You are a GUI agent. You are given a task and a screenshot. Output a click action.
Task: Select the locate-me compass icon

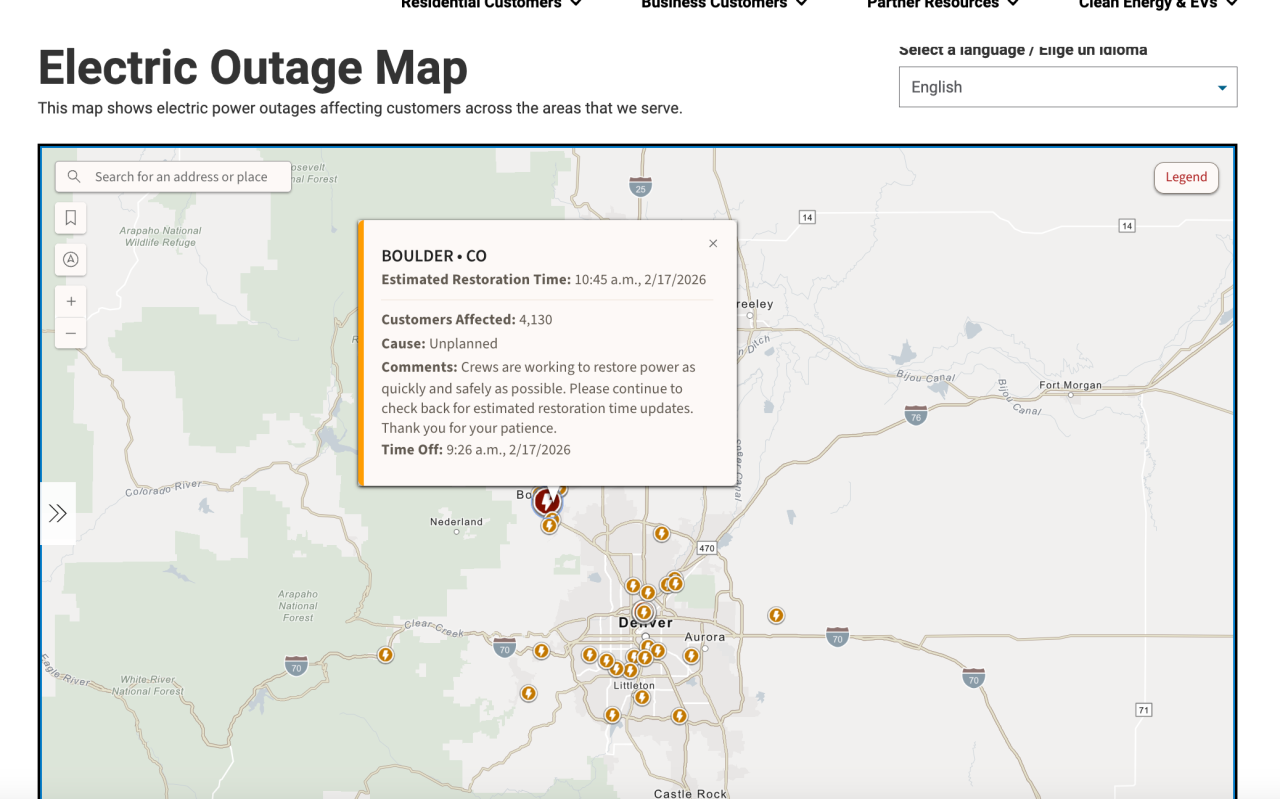[x=70, y=259]
